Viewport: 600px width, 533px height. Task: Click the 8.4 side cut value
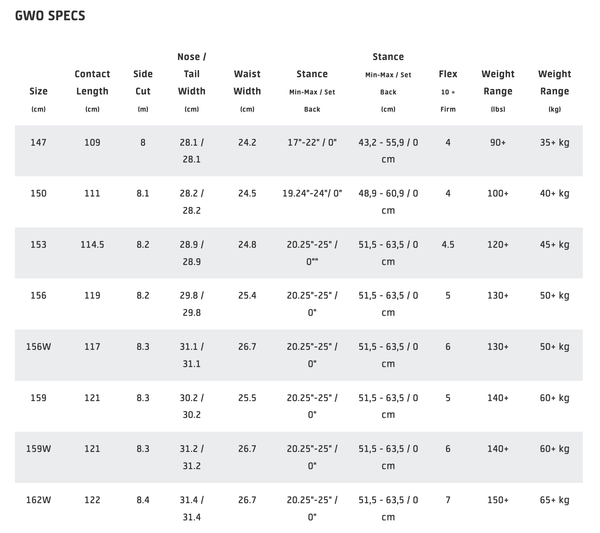pos(143,499)
